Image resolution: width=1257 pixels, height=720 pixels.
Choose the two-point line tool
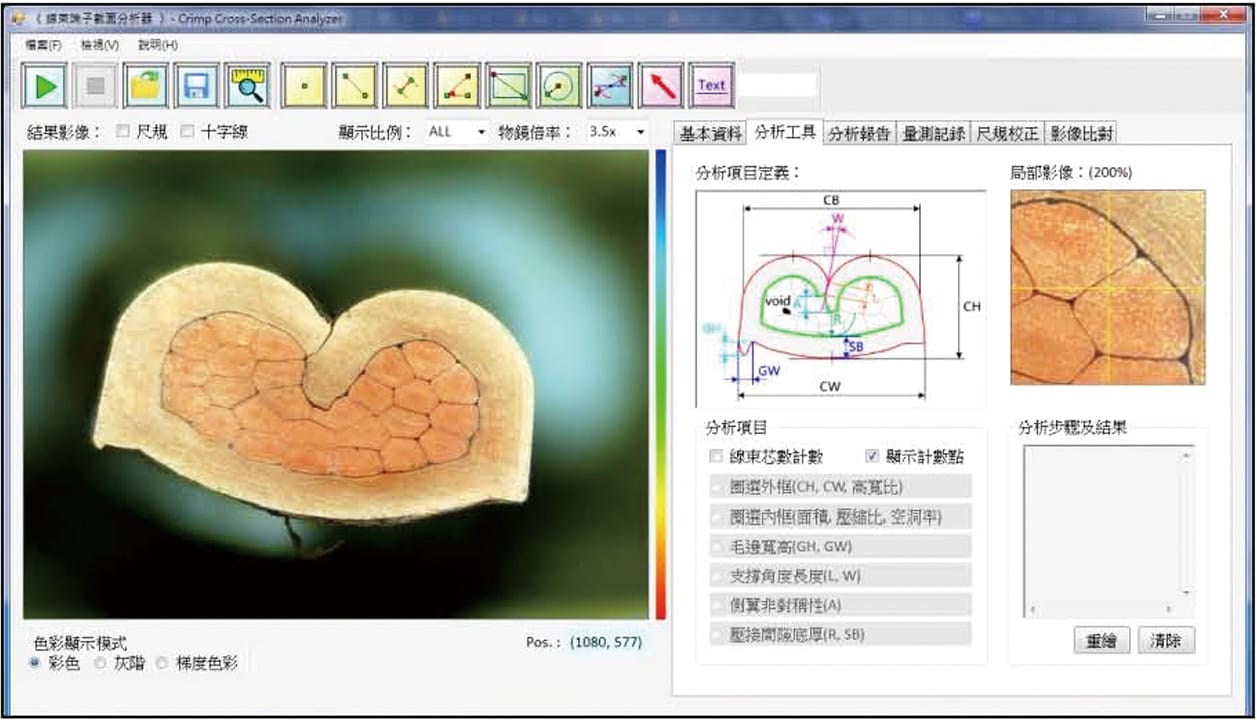[354, 87]
